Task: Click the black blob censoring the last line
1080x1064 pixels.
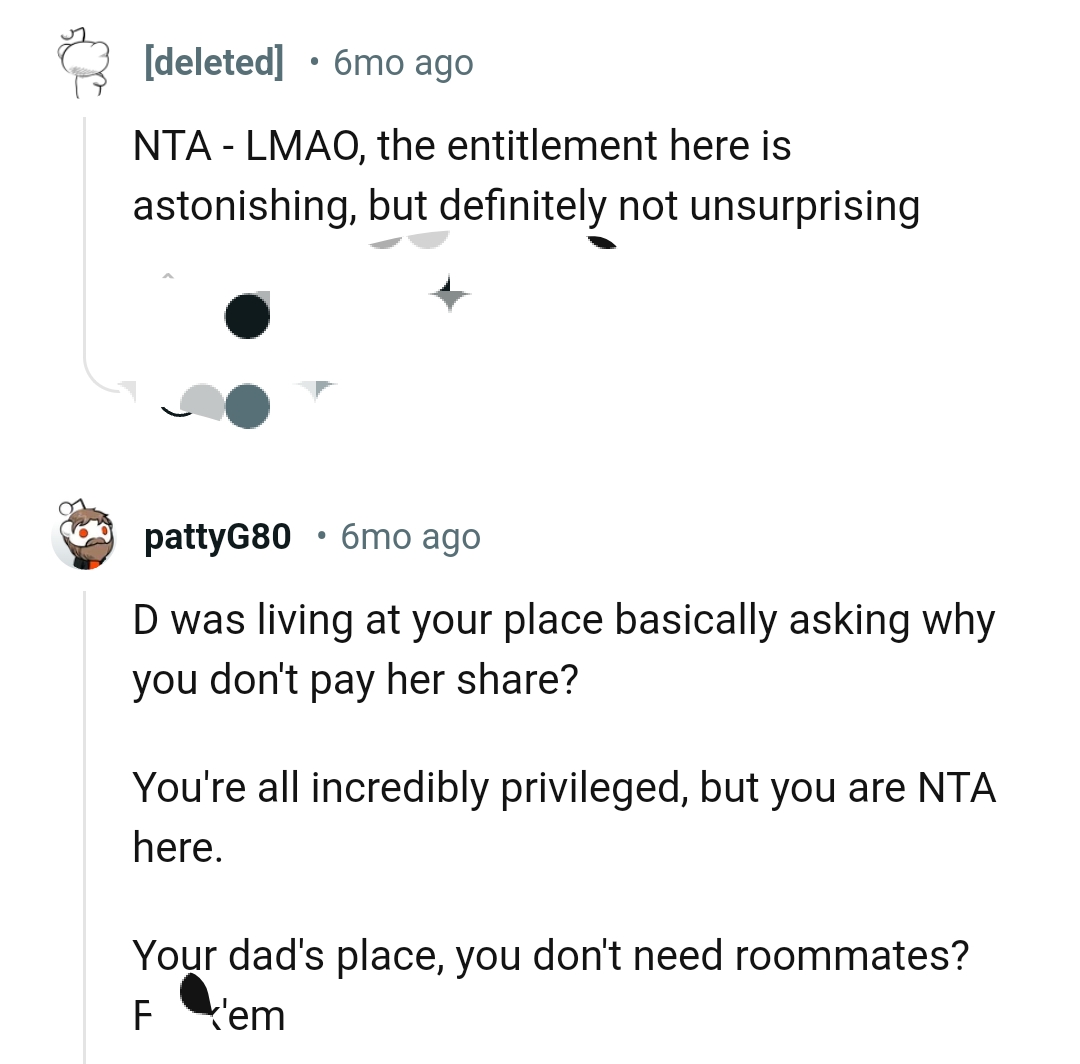Action: [x=195, y=995]
